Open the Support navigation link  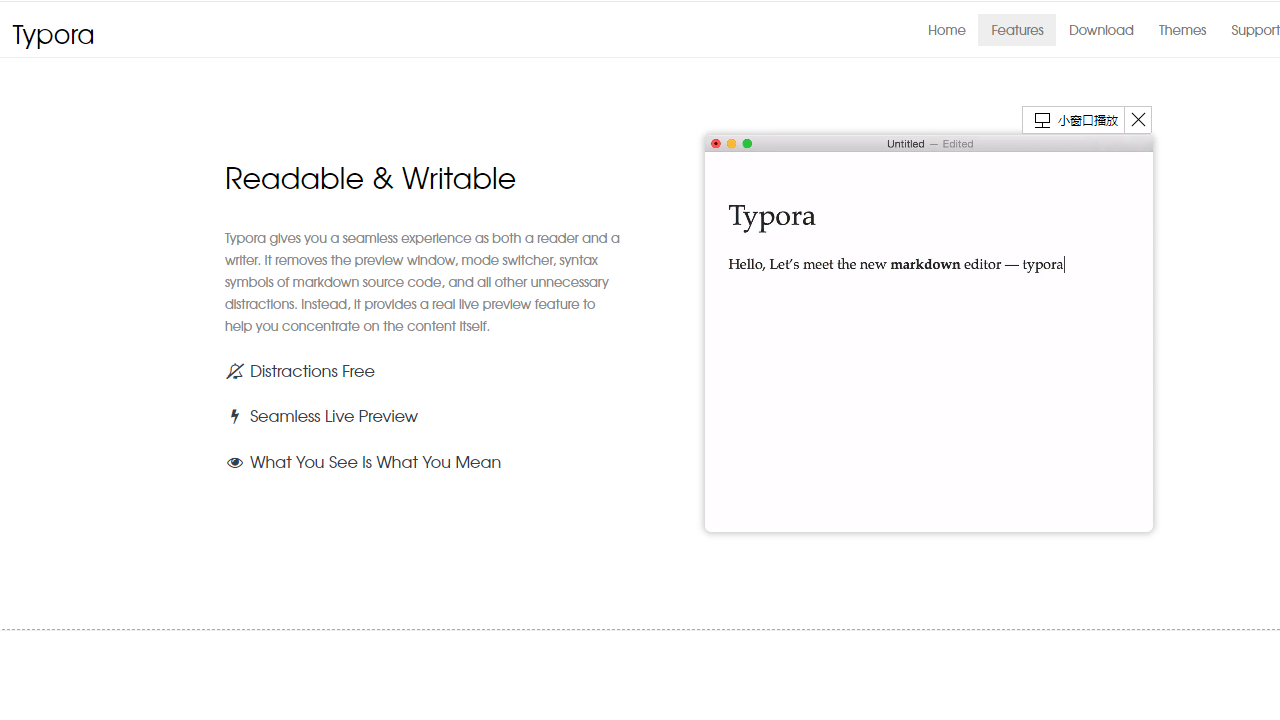(1255, 30)
